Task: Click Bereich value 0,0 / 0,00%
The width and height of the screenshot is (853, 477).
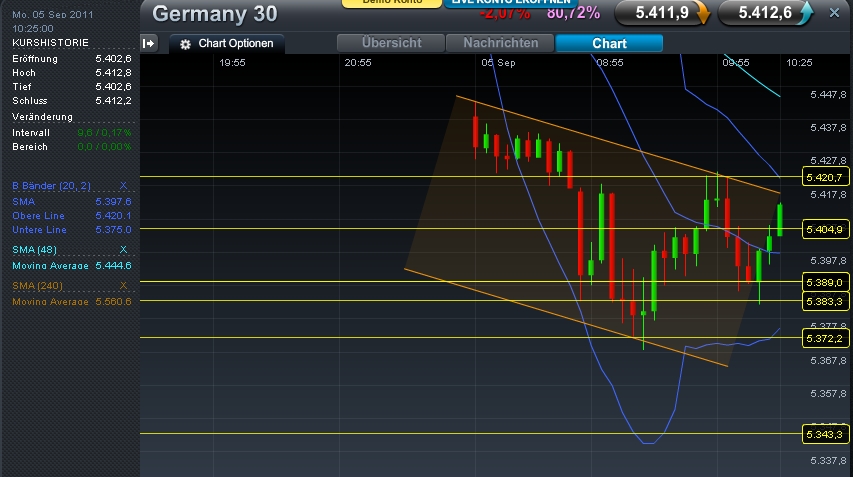Action: pyautogui.click(x=104, y=147)
